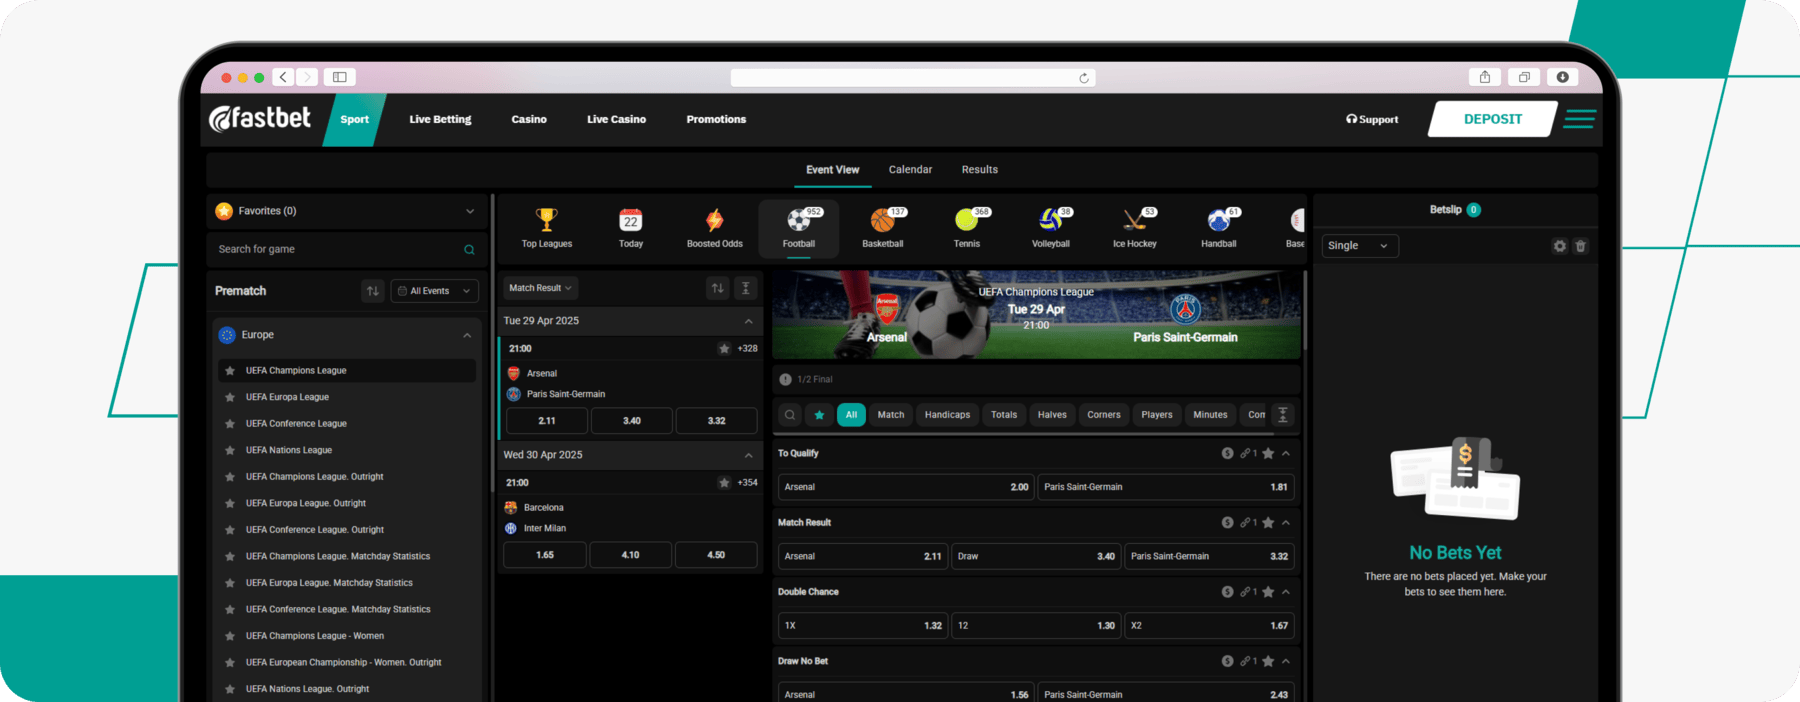Select the Handicaps market filter
Screen dimensions: 1800x702
click(x=947, y=415)
